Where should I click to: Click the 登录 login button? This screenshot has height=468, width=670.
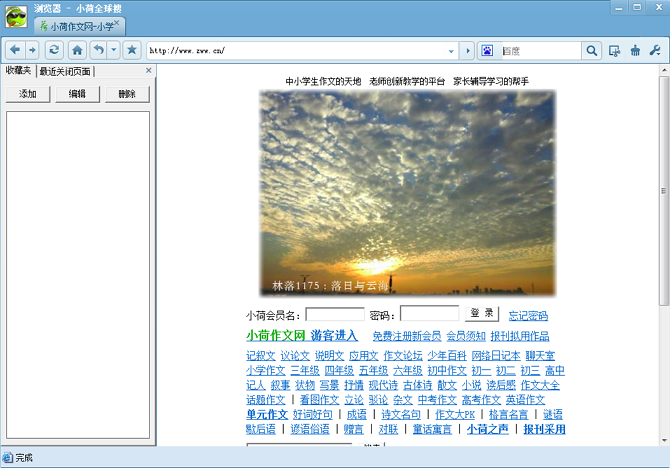[x=482, y=313]
